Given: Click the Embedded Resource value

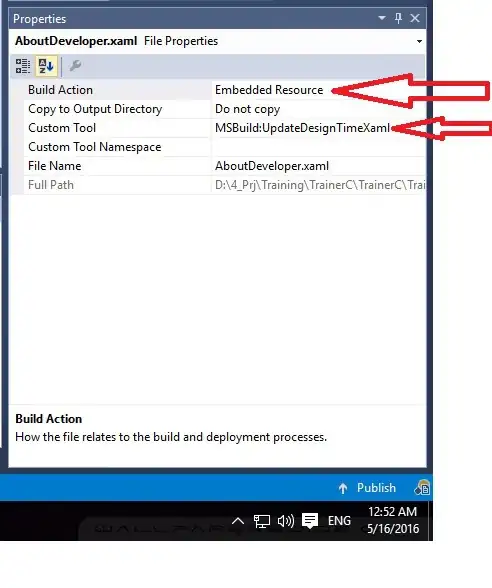Looking at the screenshot, I should coord(269,90).
